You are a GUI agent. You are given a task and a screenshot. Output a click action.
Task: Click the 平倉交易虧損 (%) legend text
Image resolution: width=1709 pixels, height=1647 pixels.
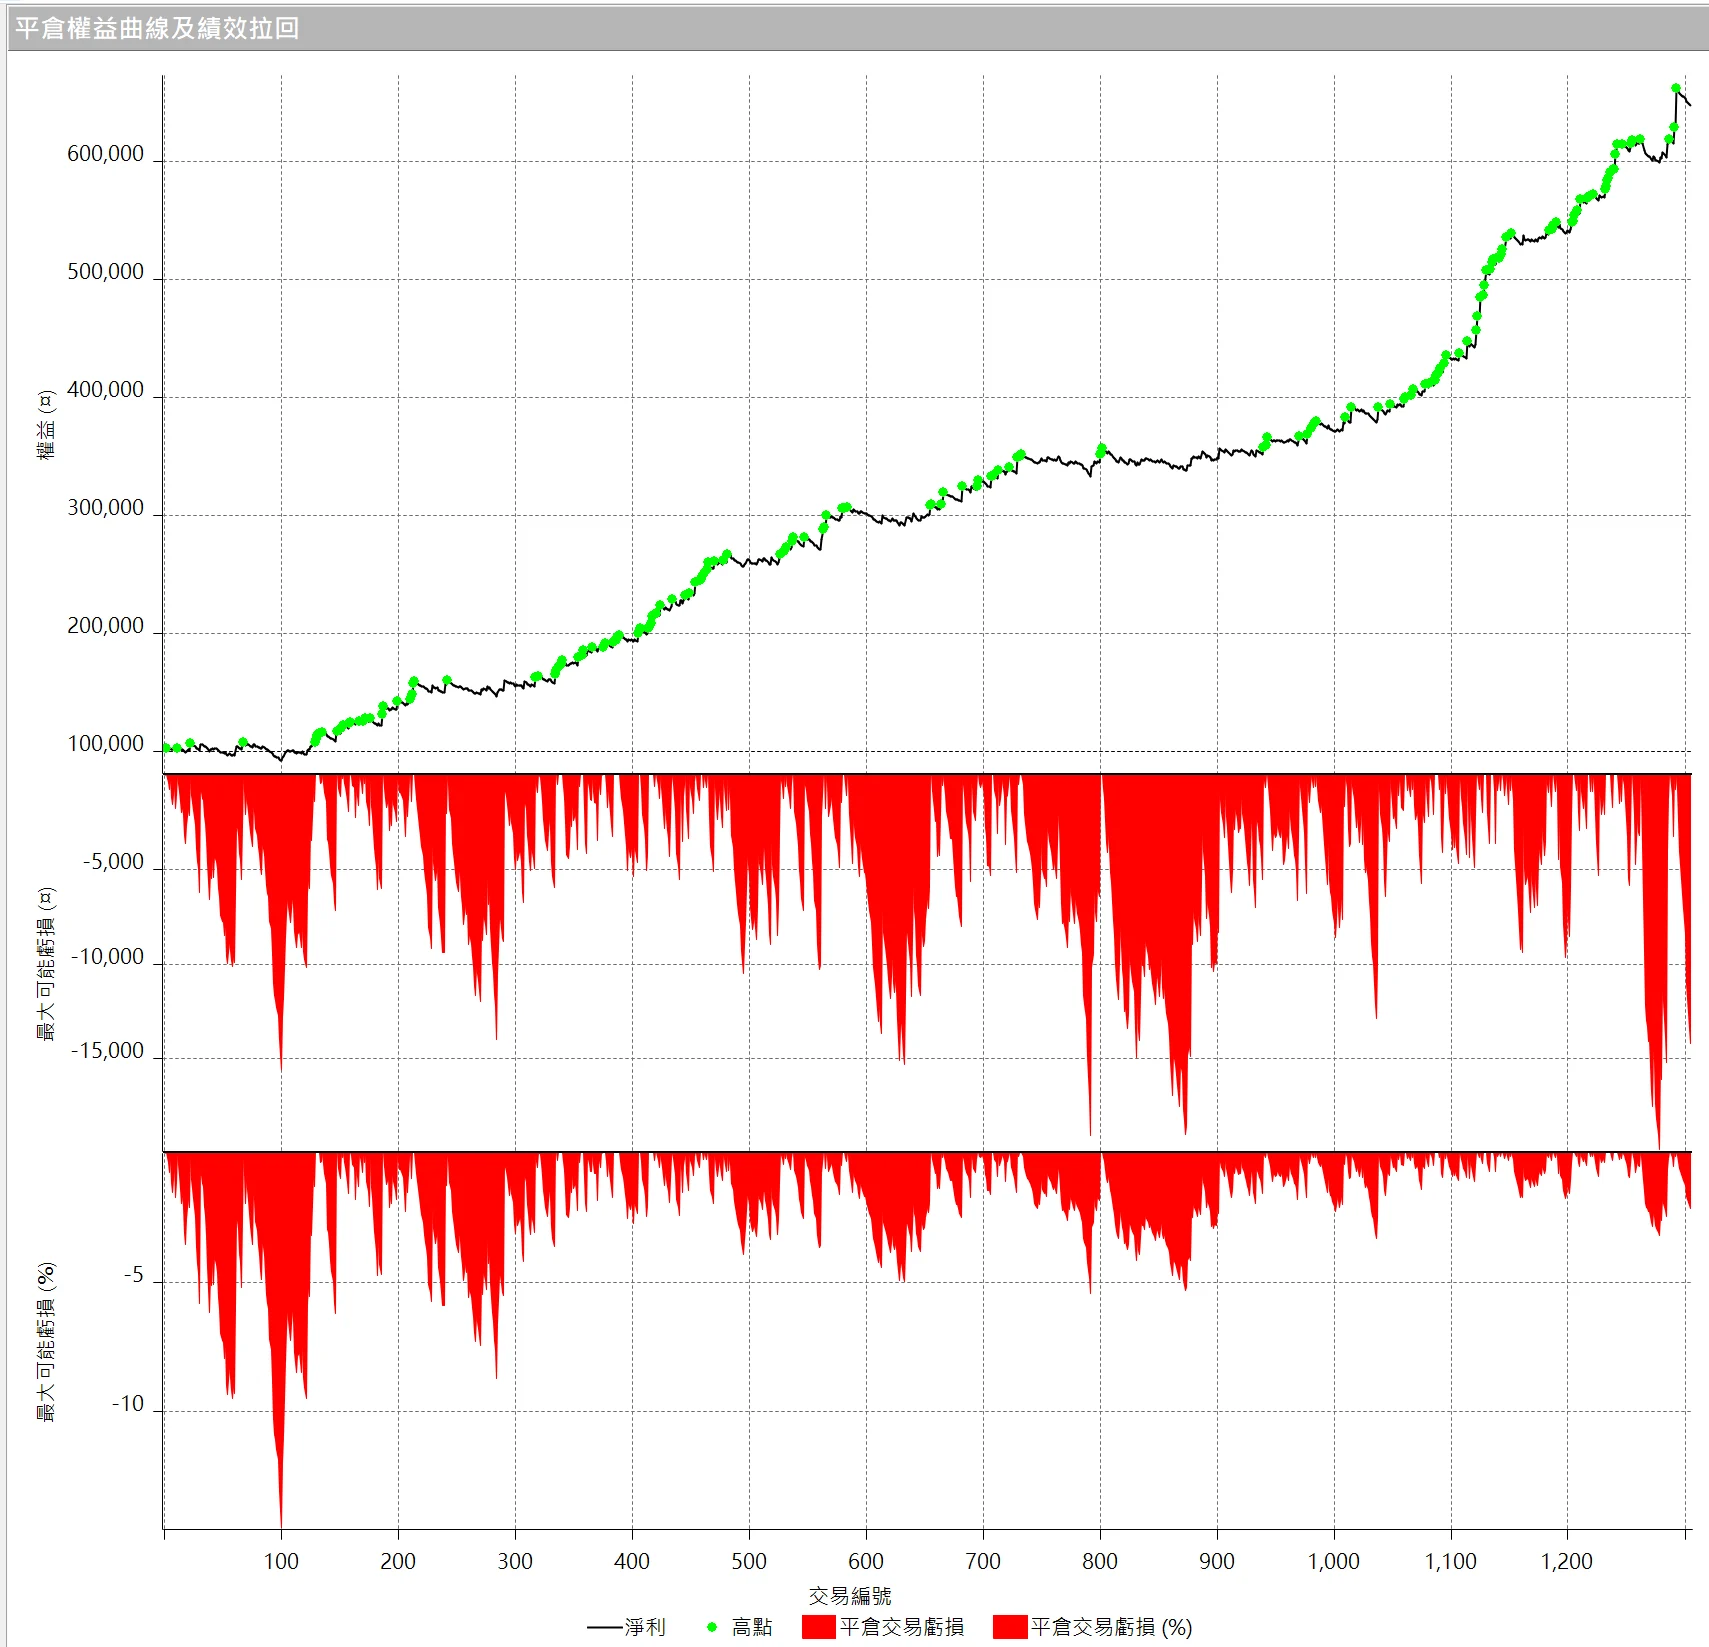tap(1111, 1627)
